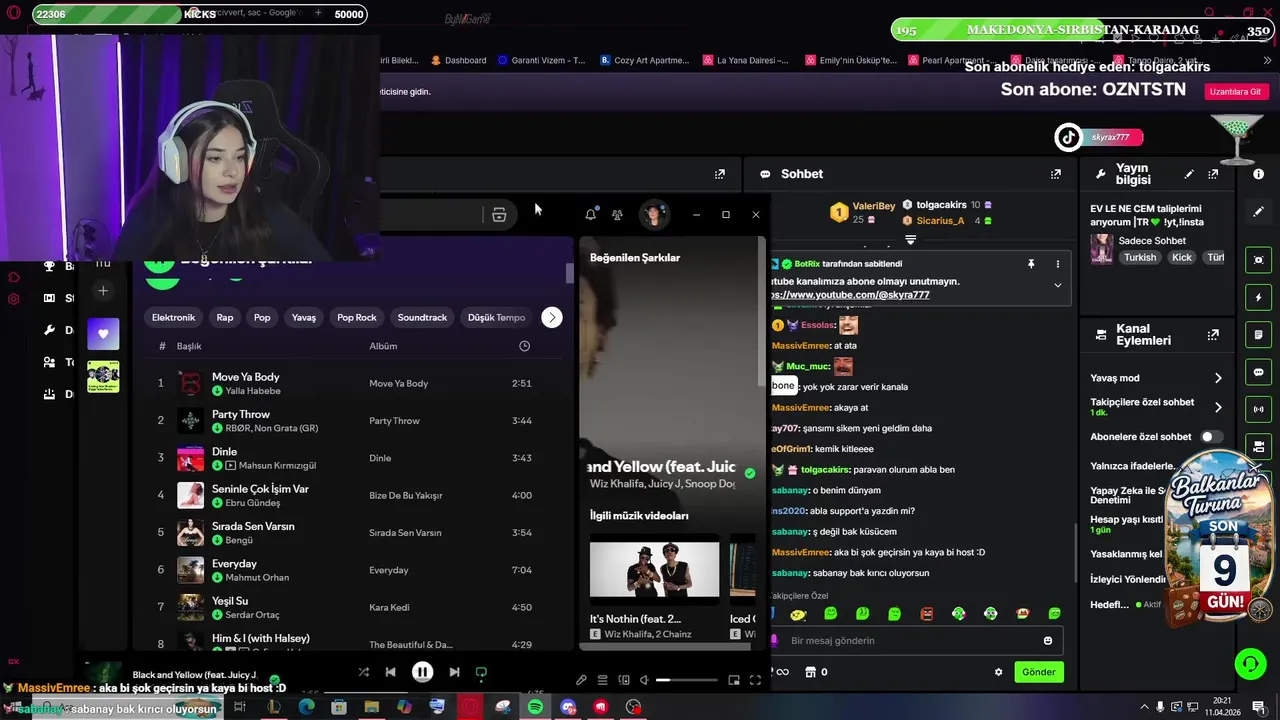
Task: Open It's Nothin music video thumbnail
Action: coord(654,569)
